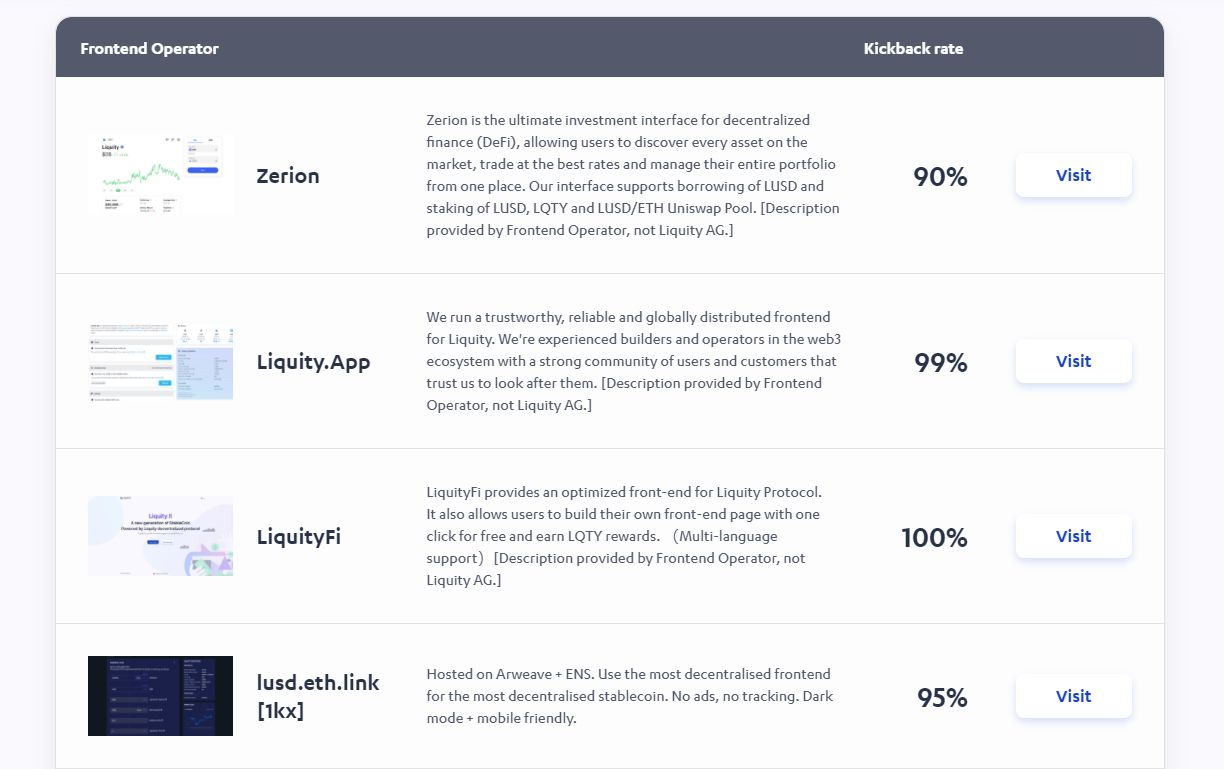Select the LiquityFi preview image
This screenshot has height=769, width=1224.
tap(160, 536)
